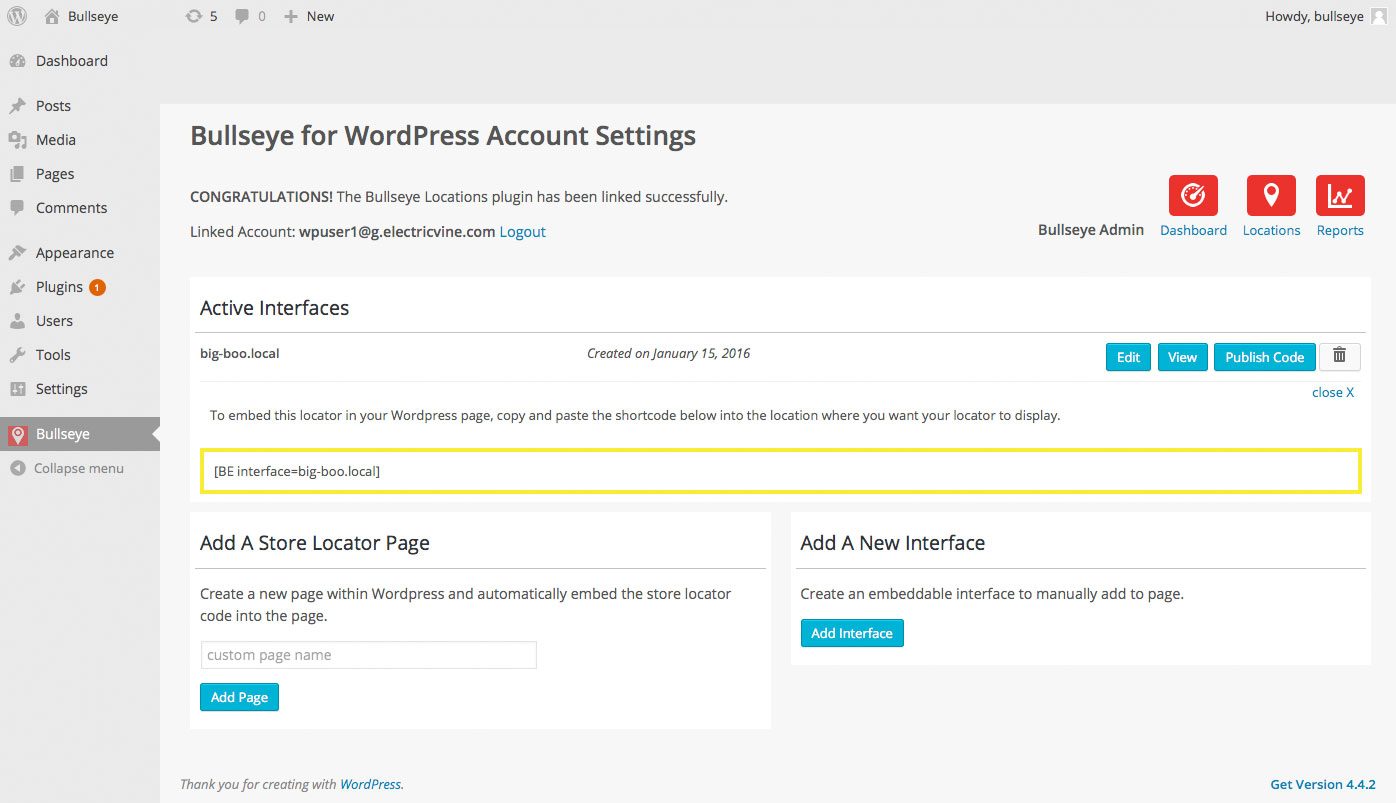This screenshot has width=1396, height=803.
Task: Click the red Locations pin icon
Action: tap(1271, 195)
